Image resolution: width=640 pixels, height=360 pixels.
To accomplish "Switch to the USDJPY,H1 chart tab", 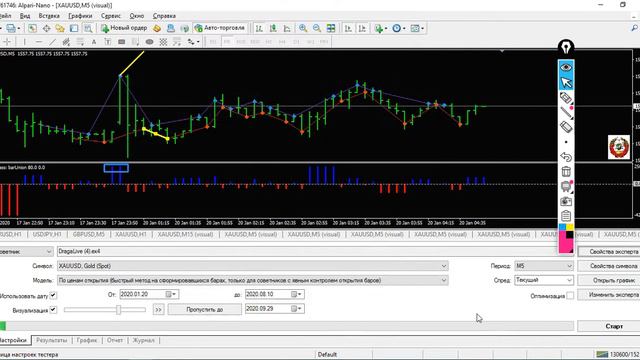I will (x=47, y=234).
